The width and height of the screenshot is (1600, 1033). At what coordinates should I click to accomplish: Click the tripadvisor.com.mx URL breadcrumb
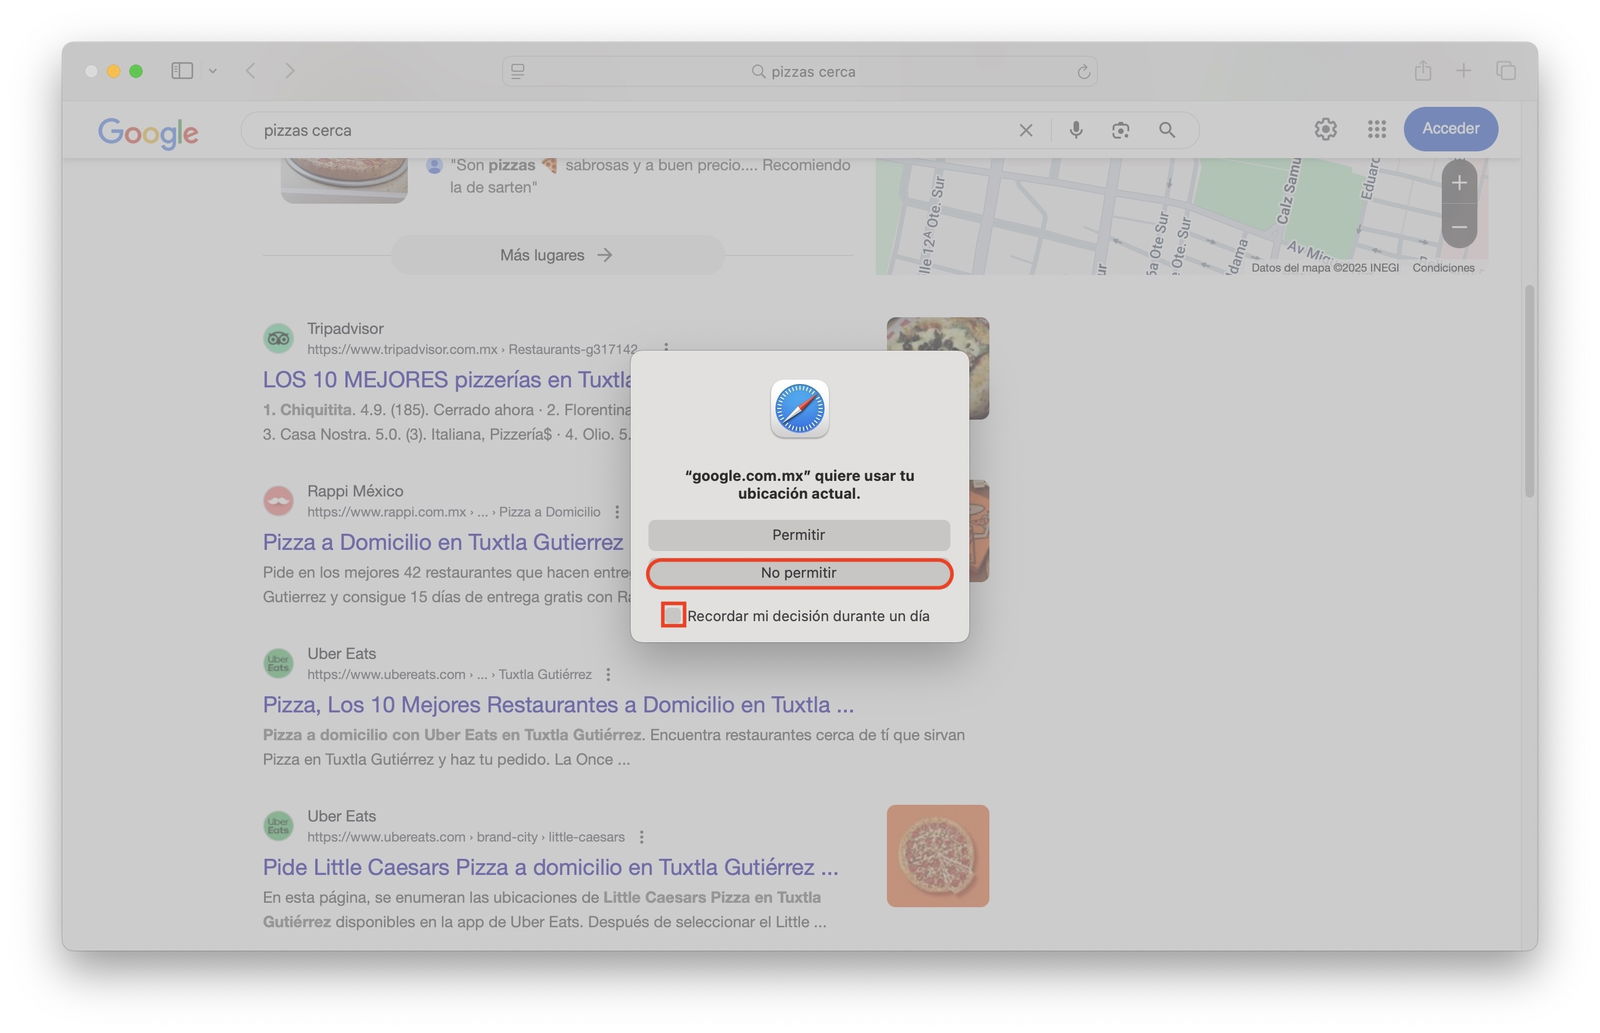coord(472,349)
